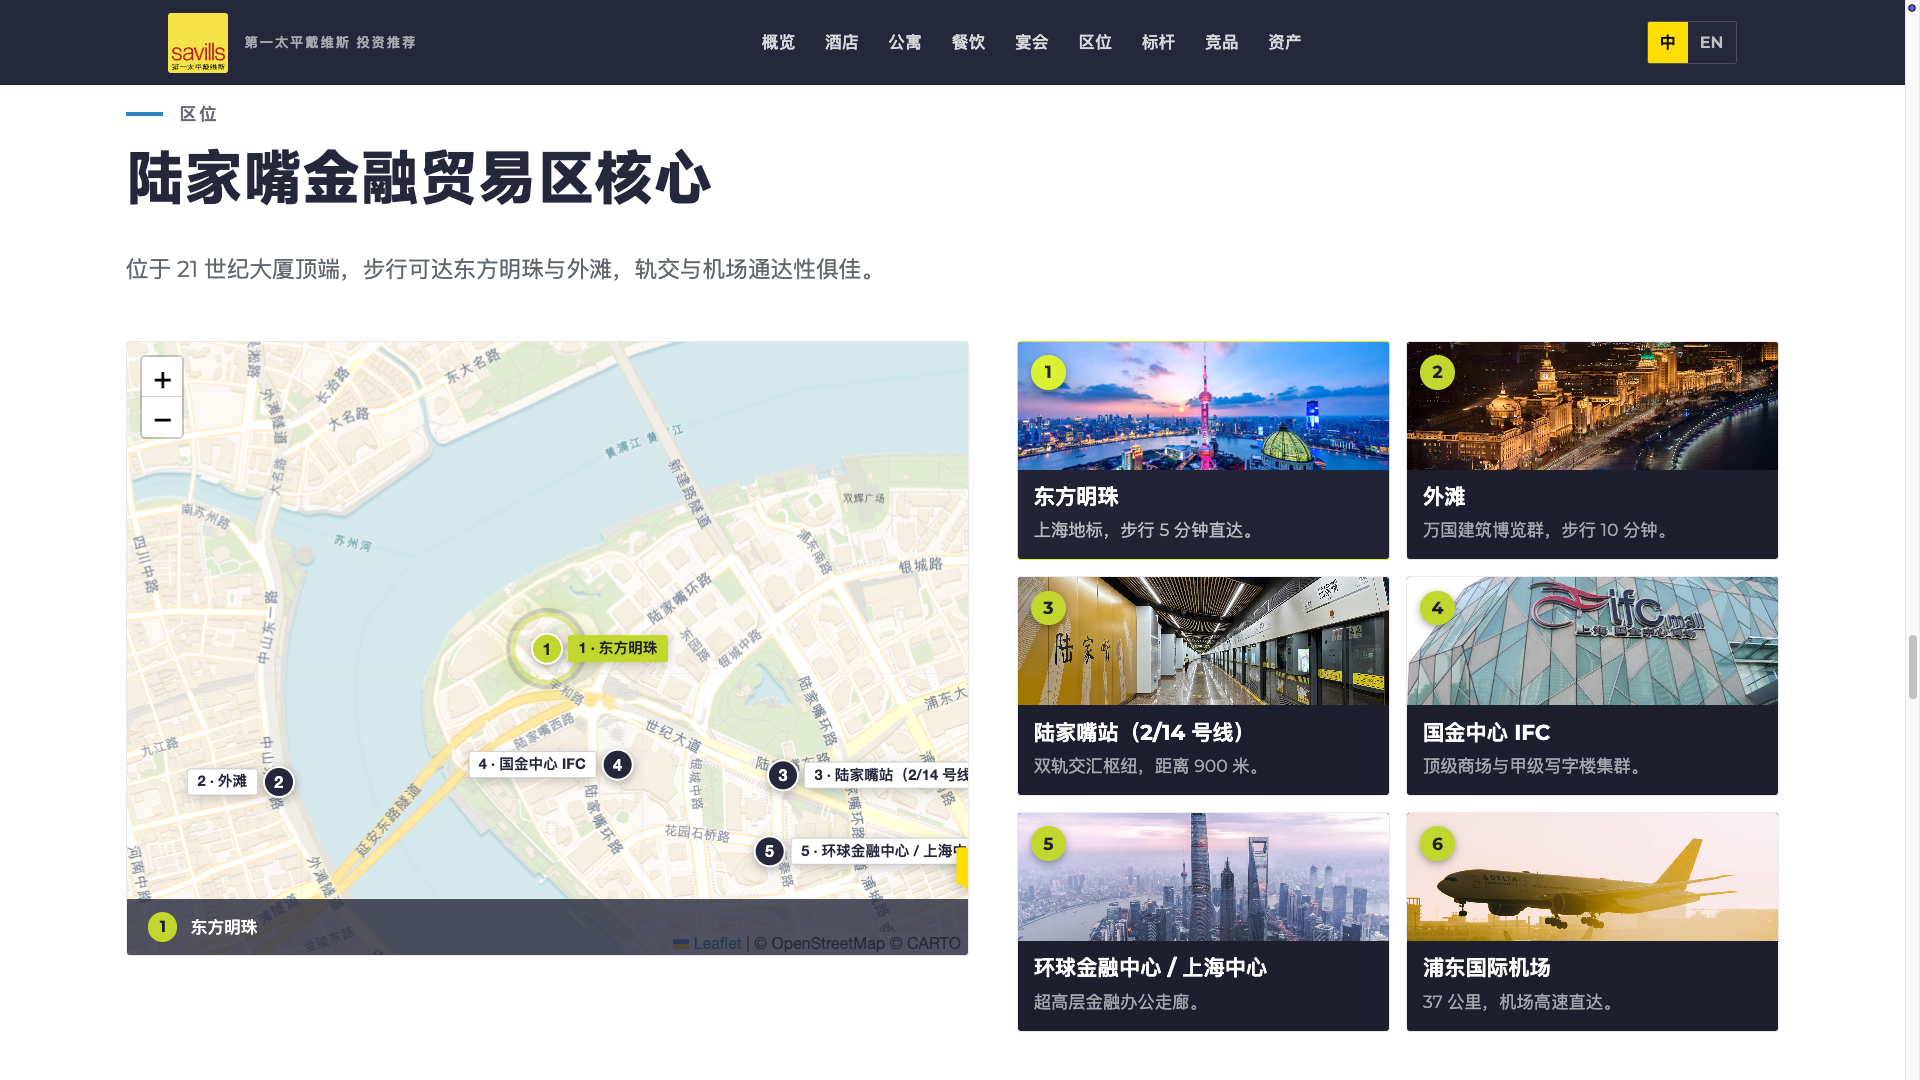The width and height of the screenshot is (1920, 1080).
Task: Click number badge 1 on 东方明珠 card
Action: coord(1048,372)
